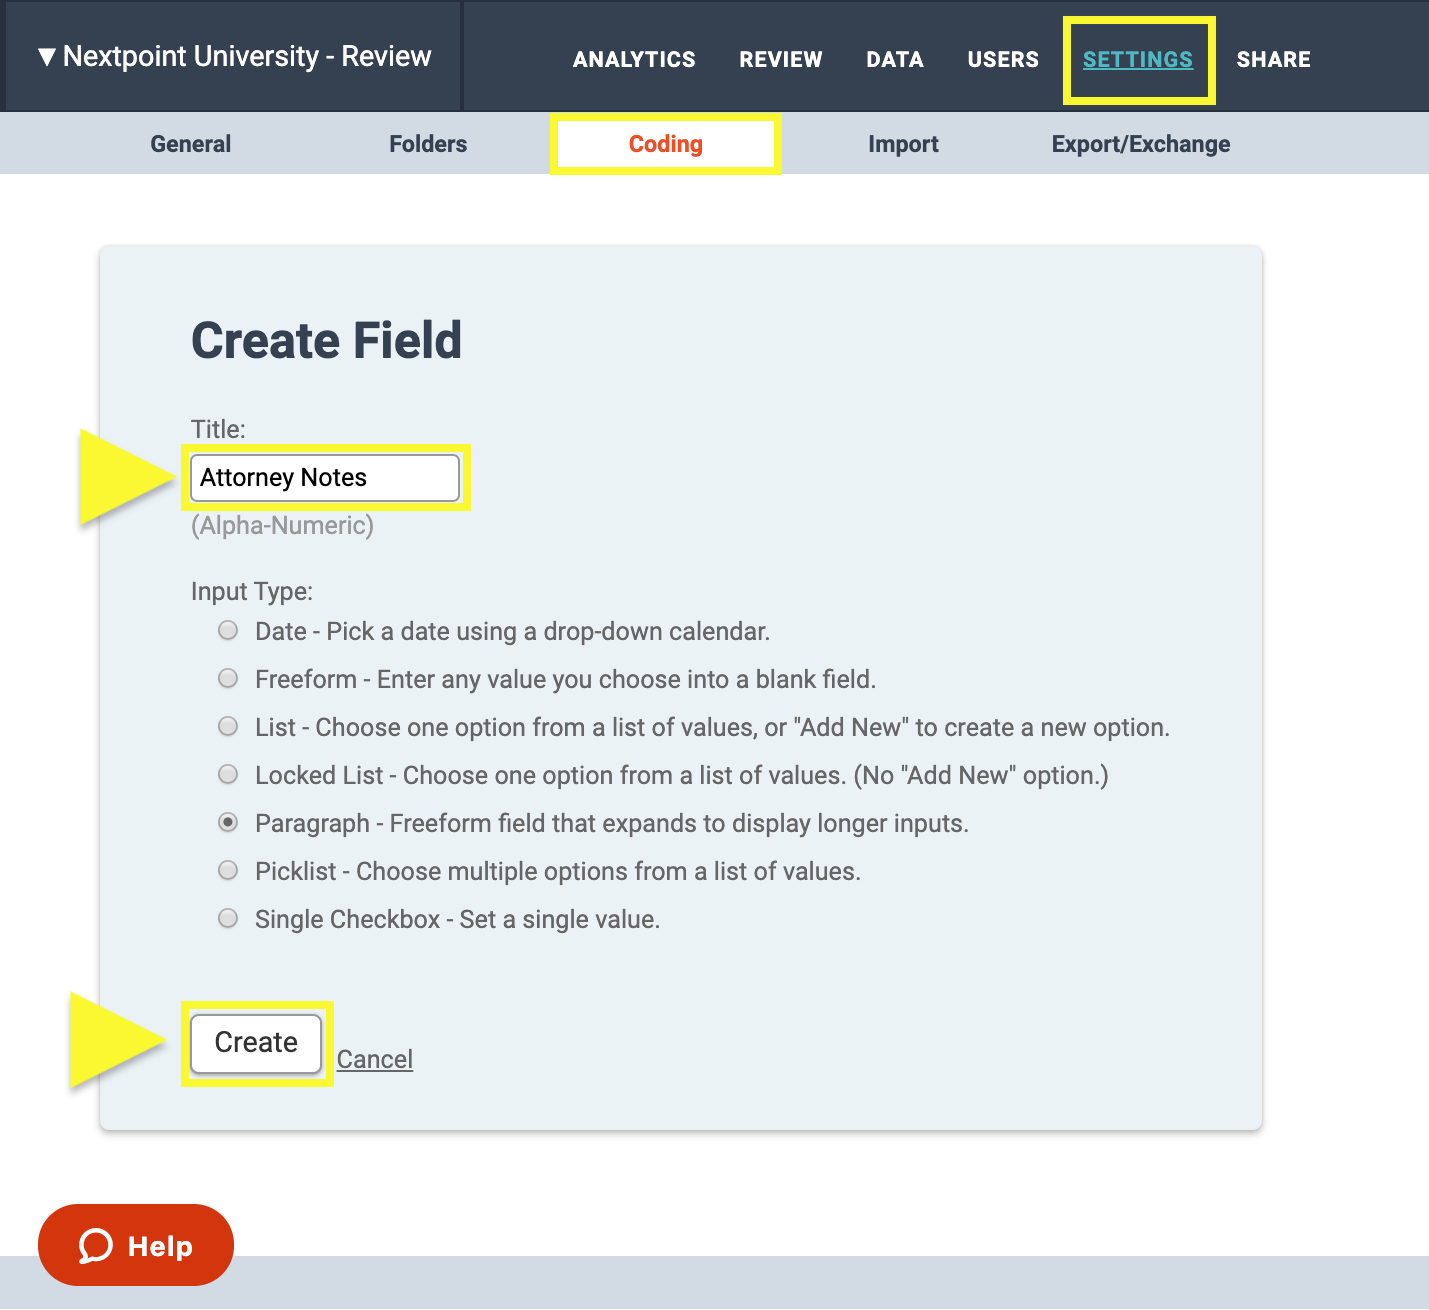Choose the Locked List radio option
This screenshot has width=1429, height=1310.
pyautogui.click(x=228, y=774)
